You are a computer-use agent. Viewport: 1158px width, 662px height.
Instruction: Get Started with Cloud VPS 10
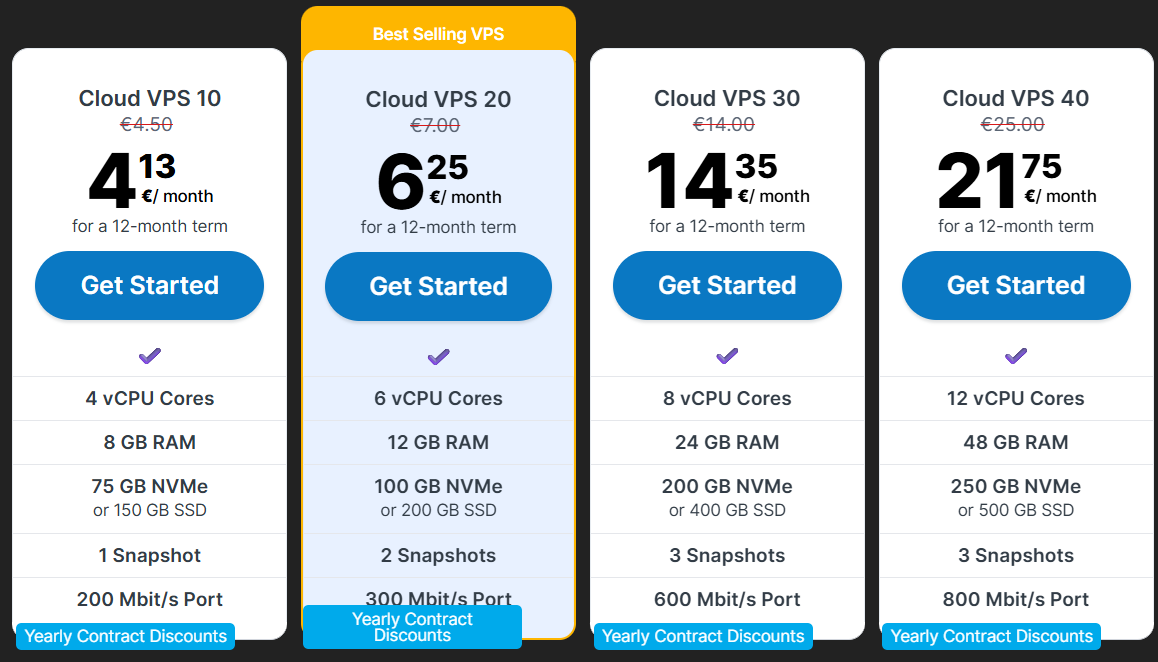pyautogui.click(x=150, y=285)
